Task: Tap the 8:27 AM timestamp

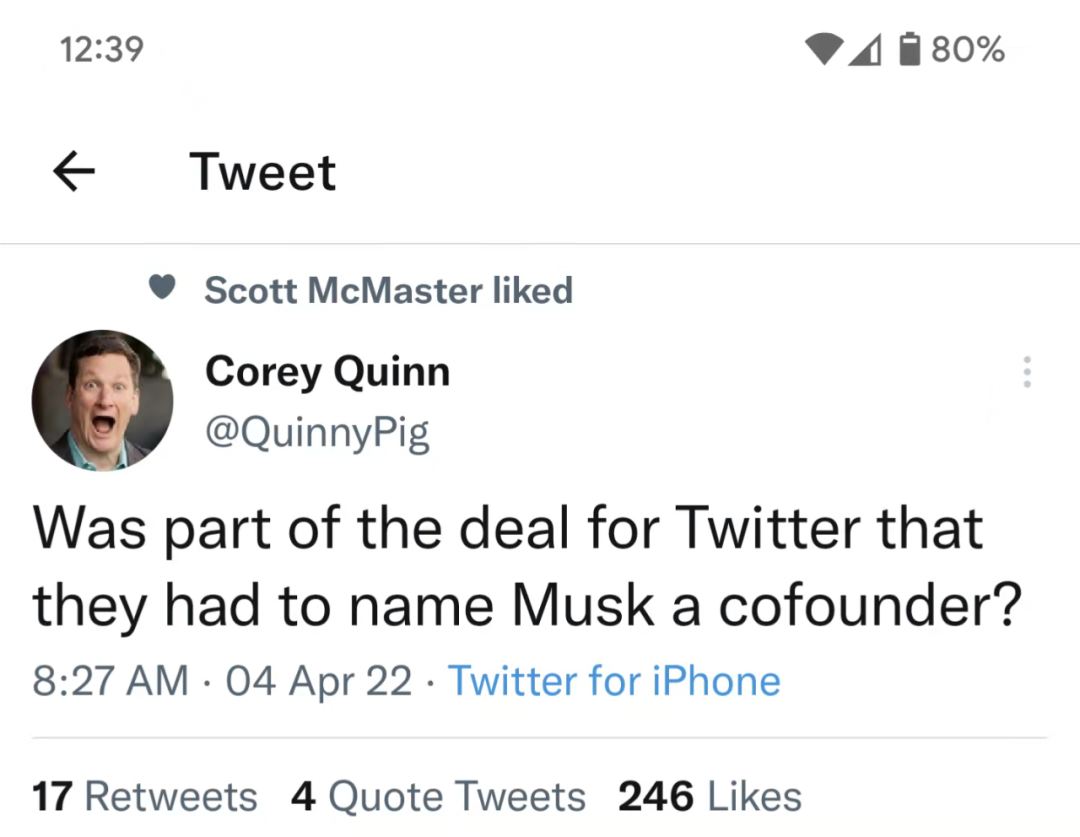Action: 110,681
